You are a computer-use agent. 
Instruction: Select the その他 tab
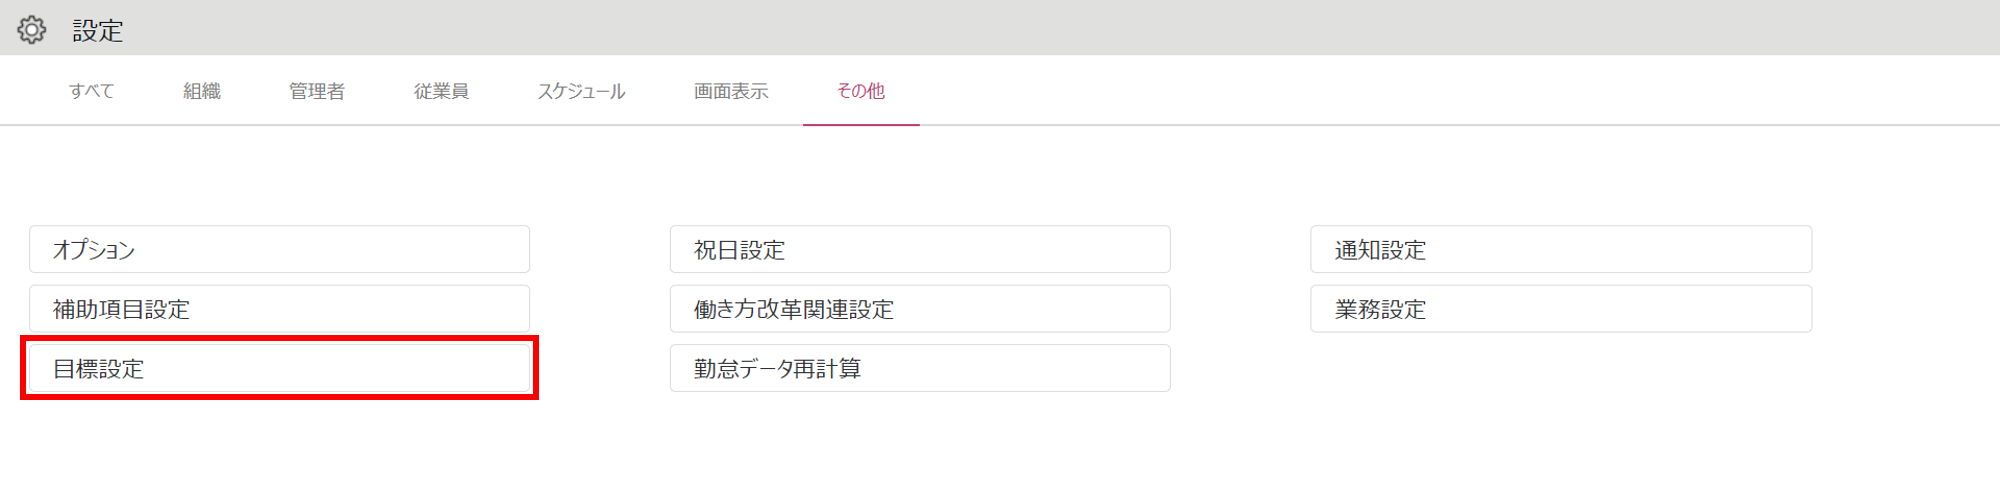tap(861, 91)
